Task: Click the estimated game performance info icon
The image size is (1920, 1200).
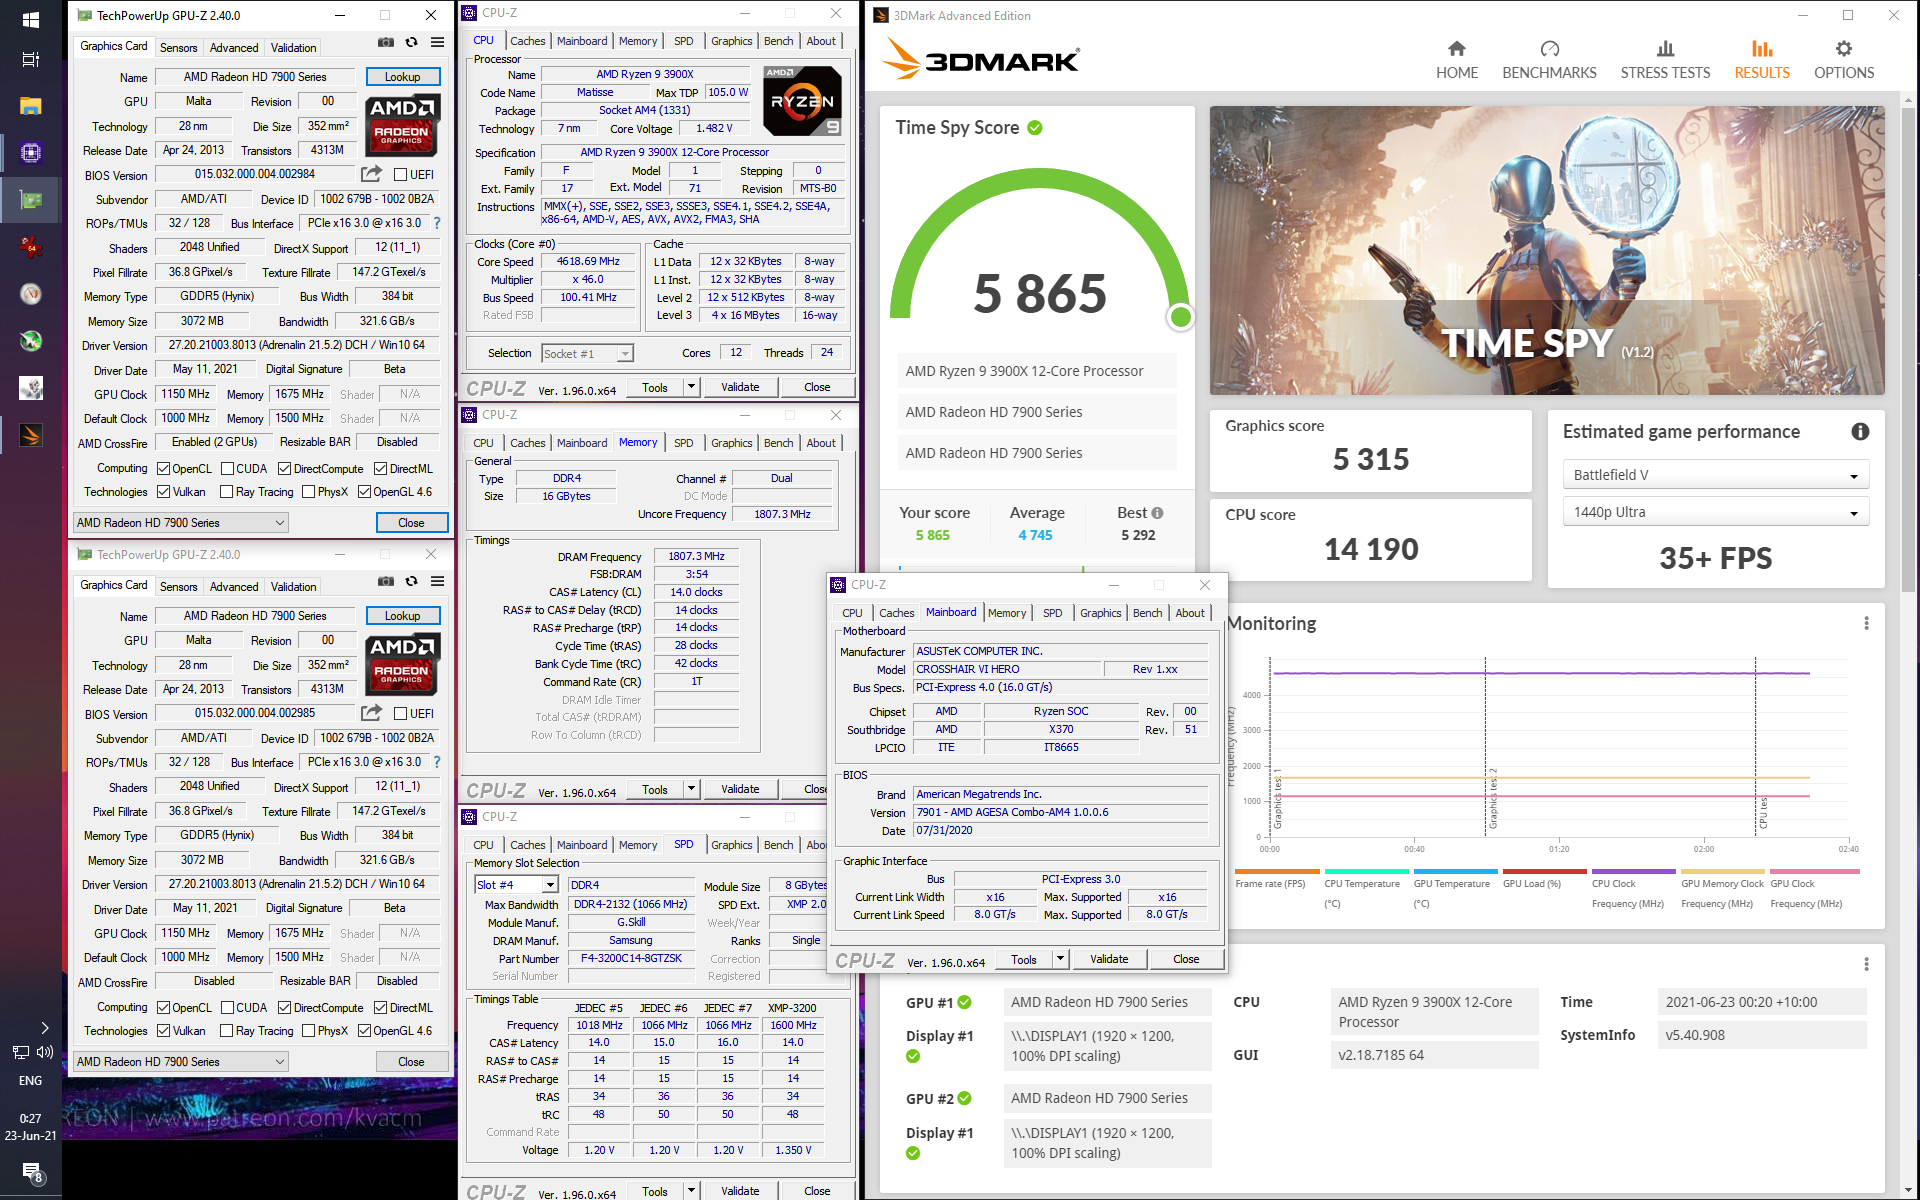Action: click(1860, 431)
